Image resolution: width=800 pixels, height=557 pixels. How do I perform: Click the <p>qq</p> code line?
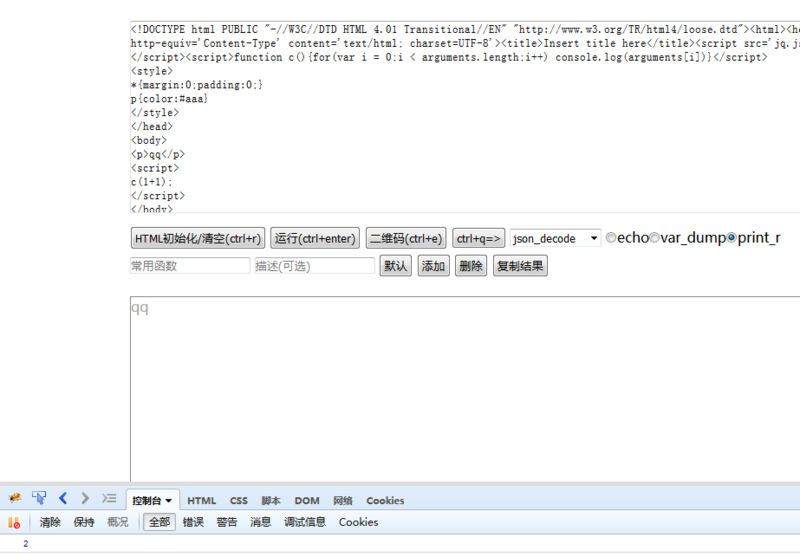158,155
